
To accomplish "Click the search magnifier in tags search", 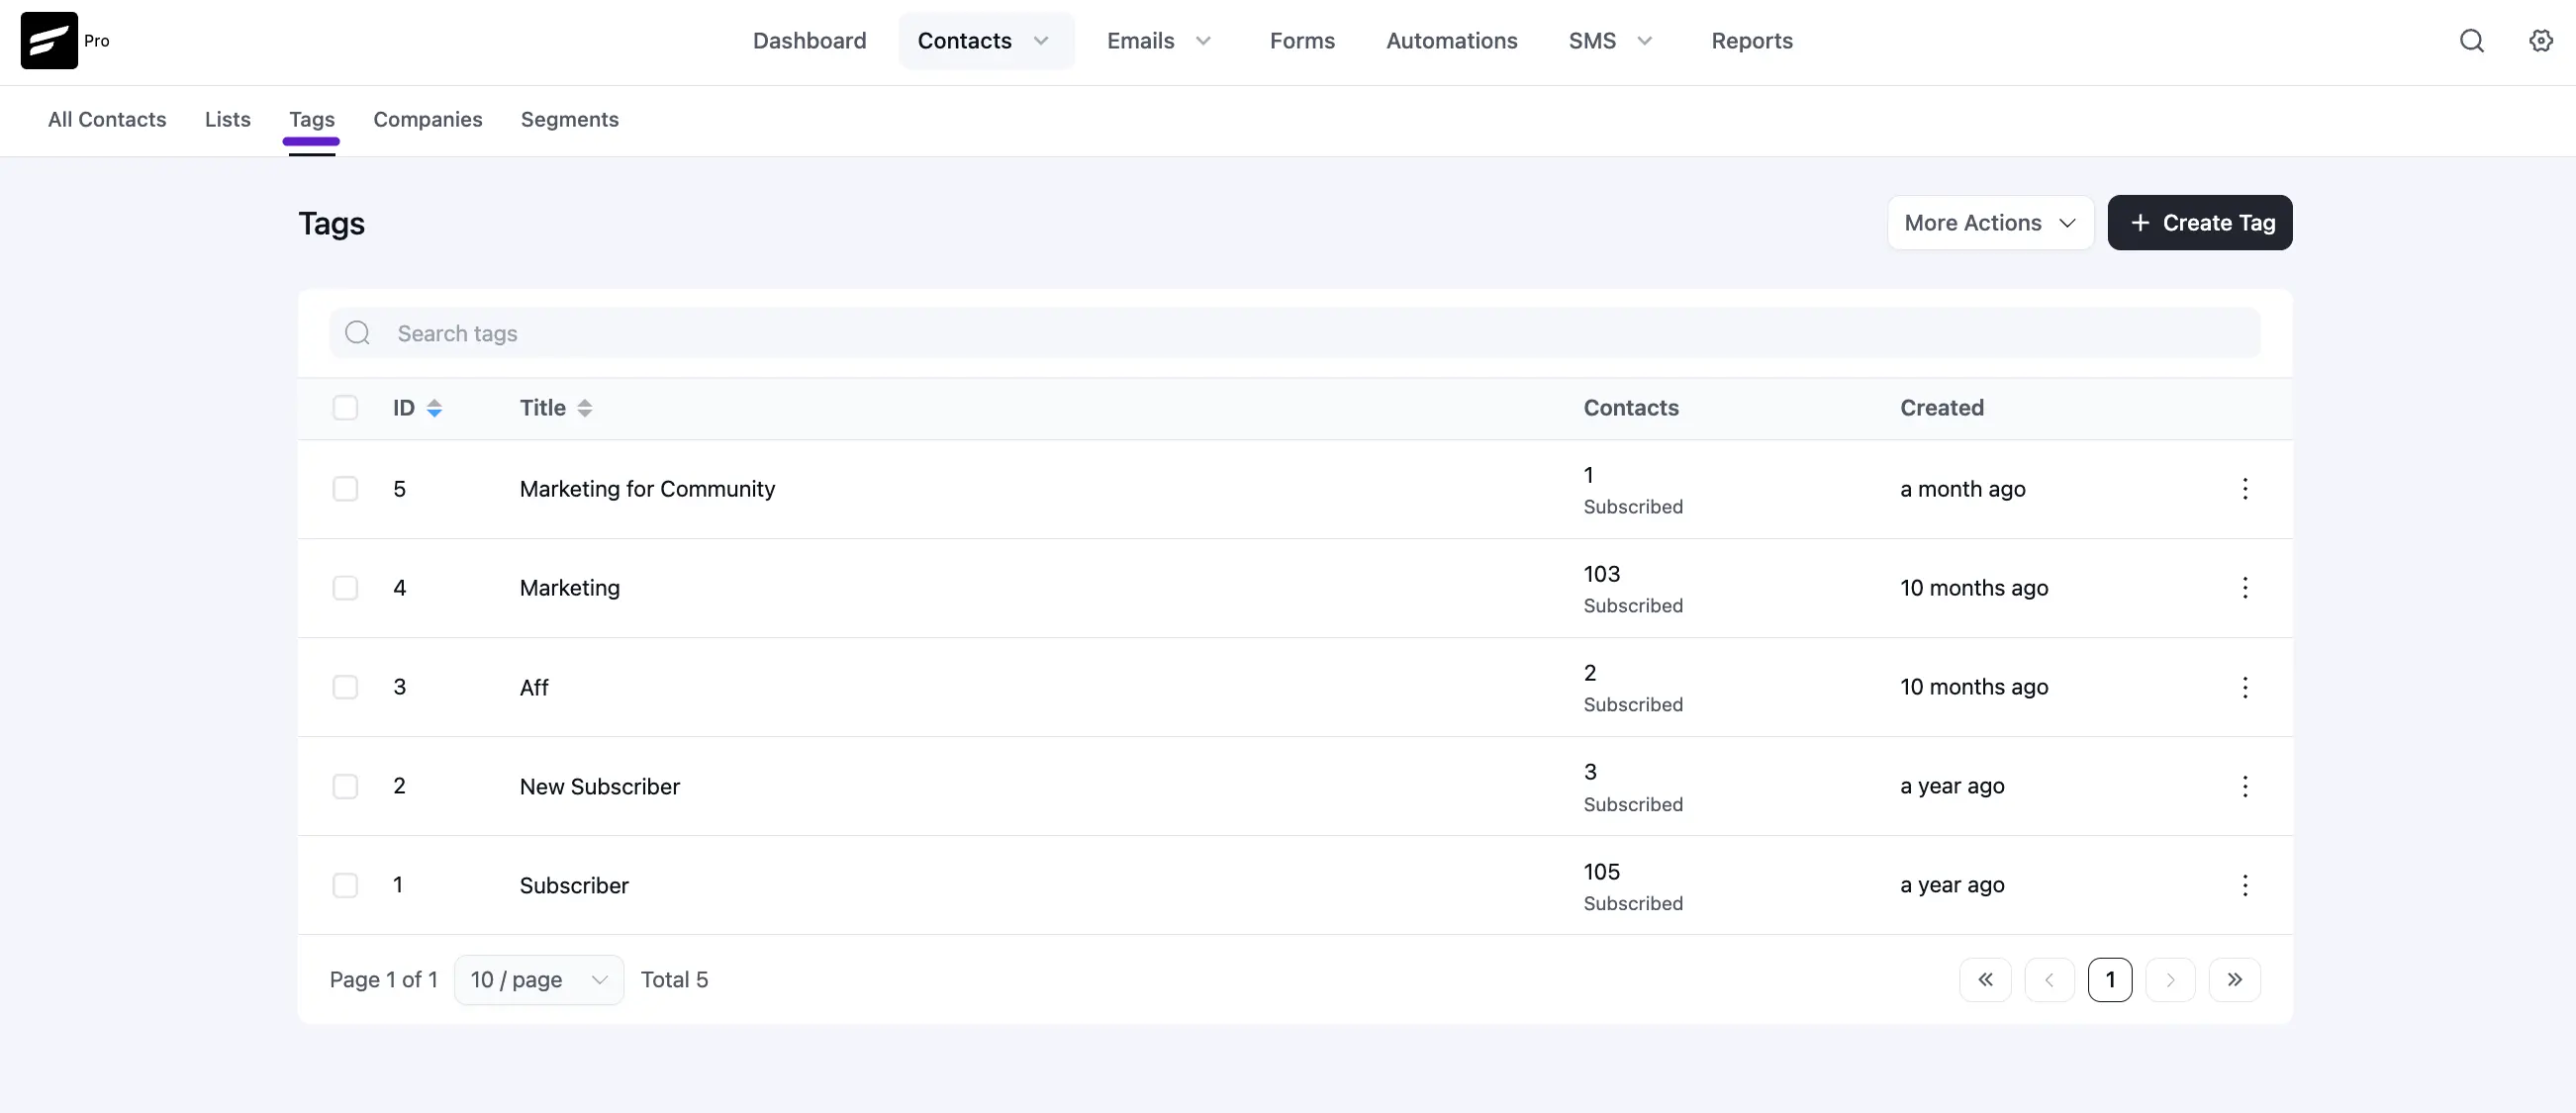I will (x=358, y=333).
